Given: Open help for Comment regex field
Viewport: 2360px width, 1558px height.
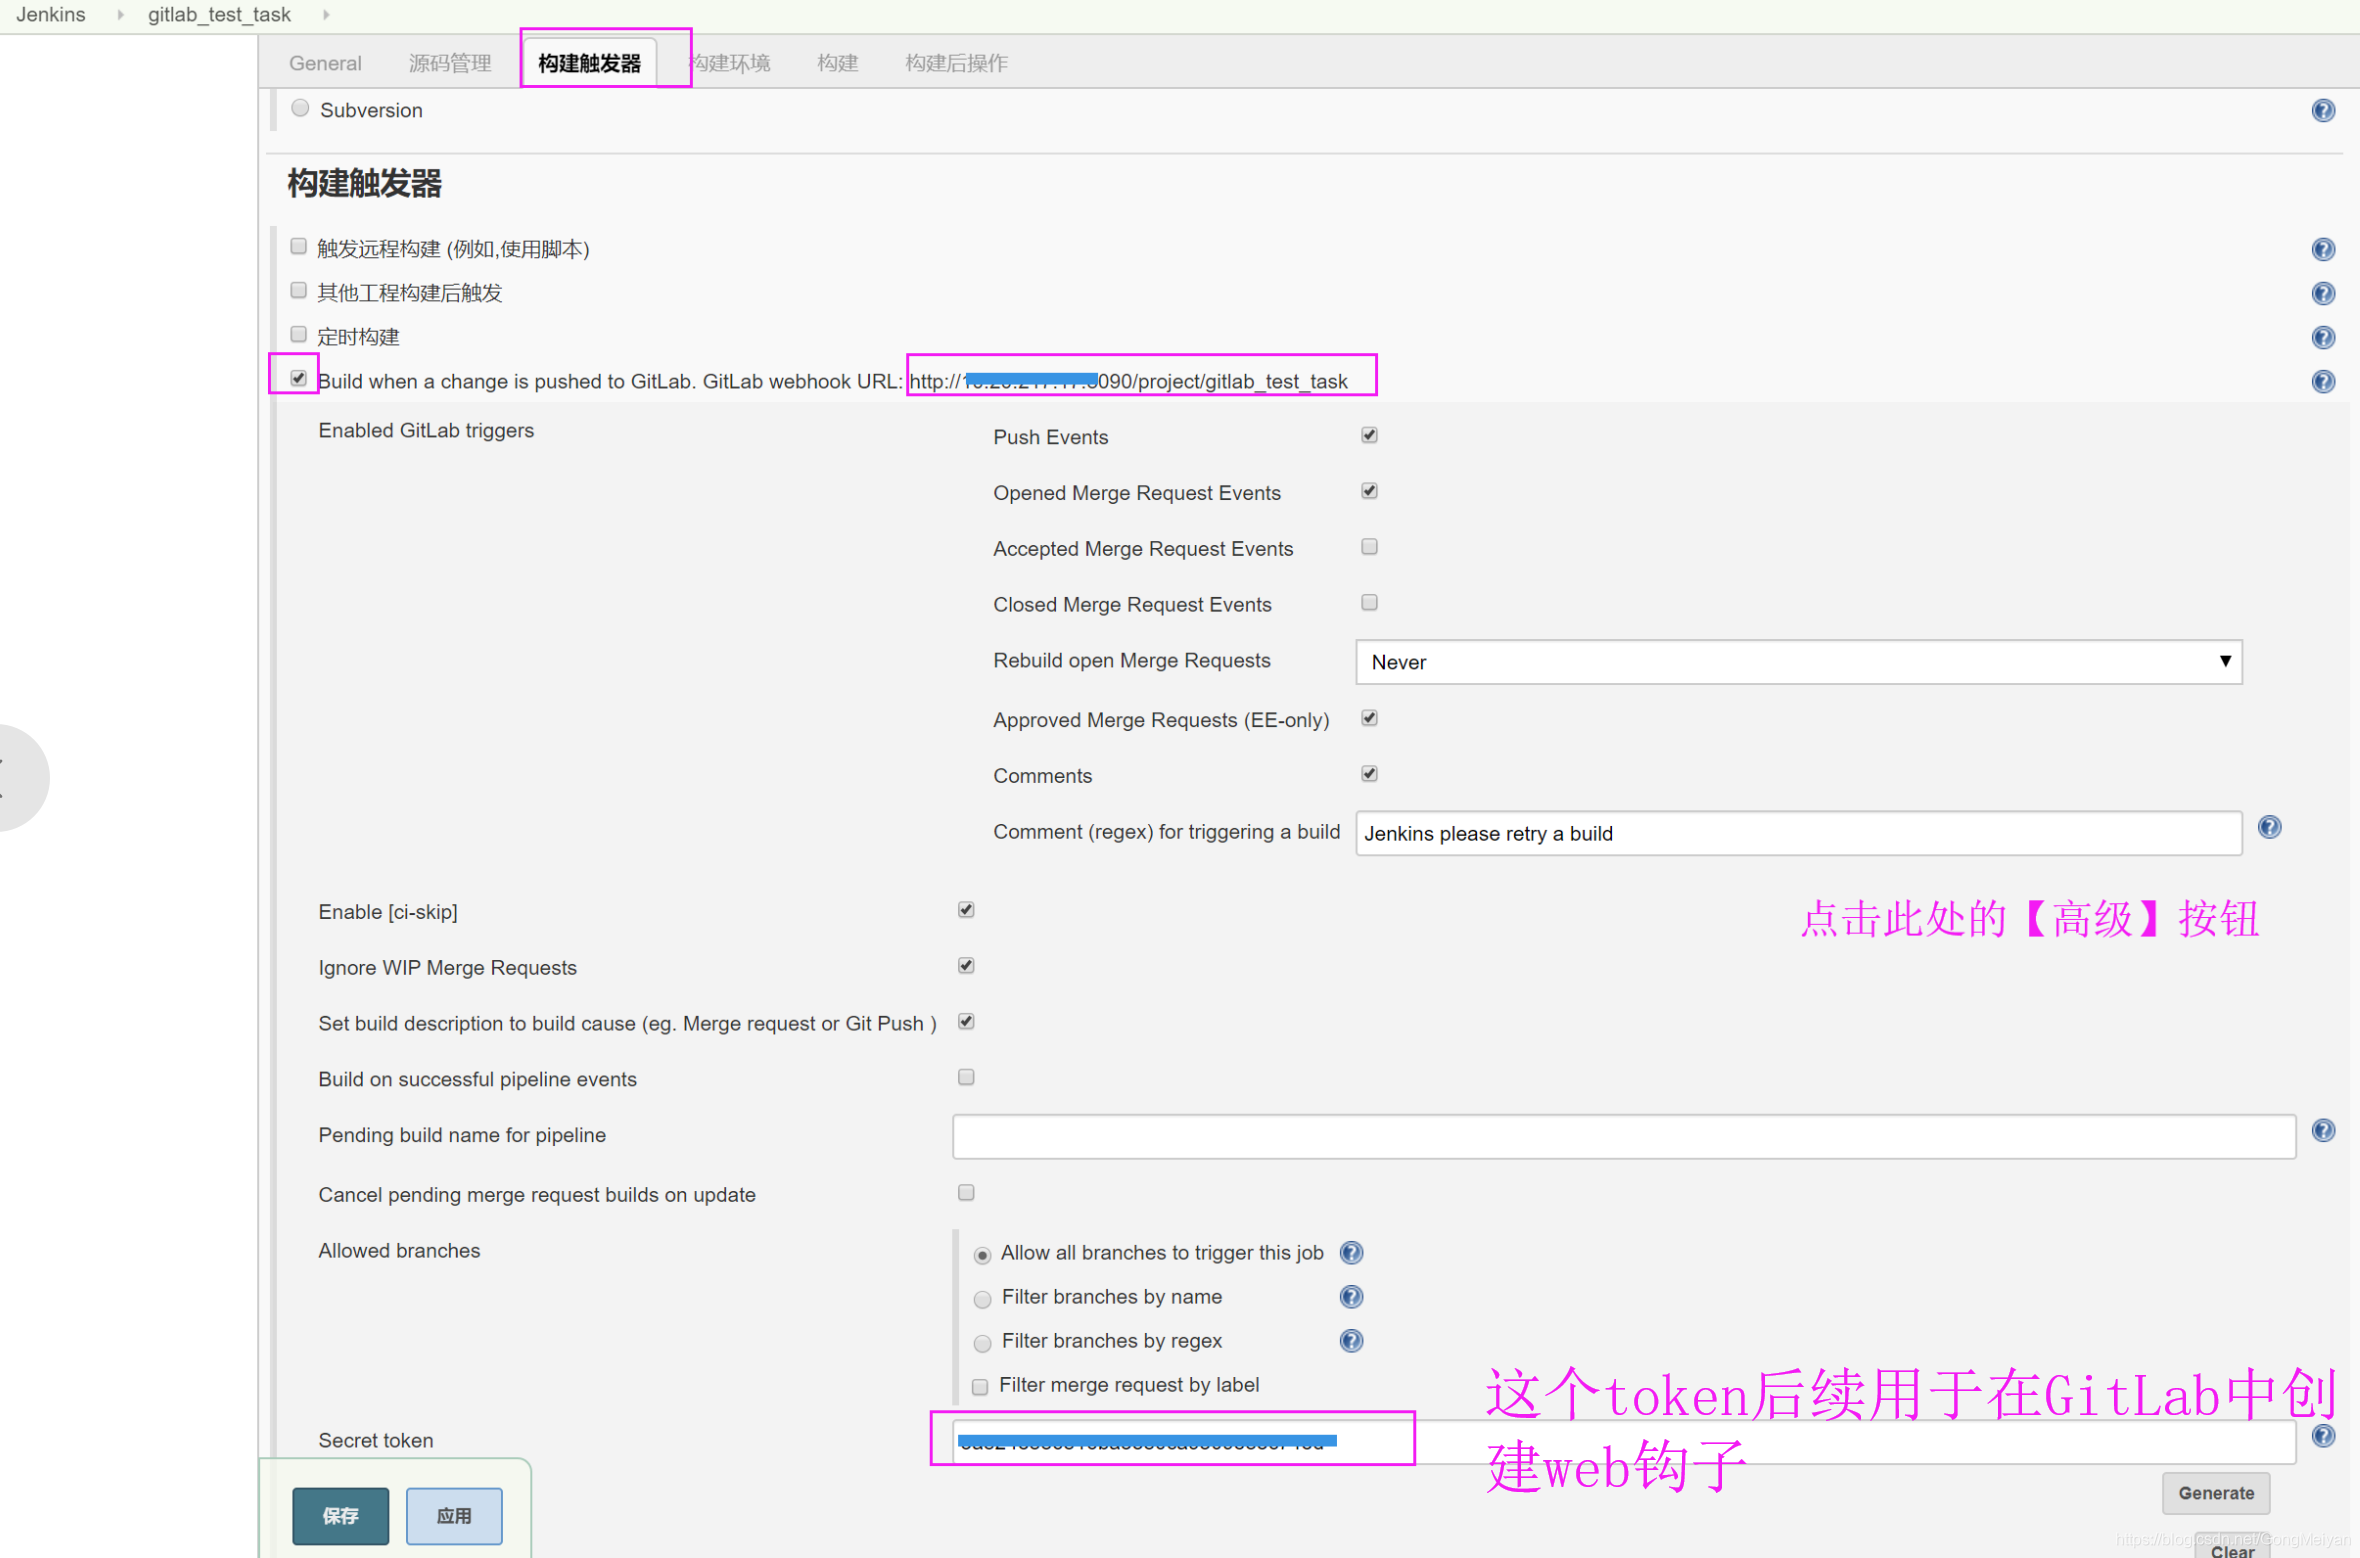Looking at the screenshot, I should pos(2269,827).
